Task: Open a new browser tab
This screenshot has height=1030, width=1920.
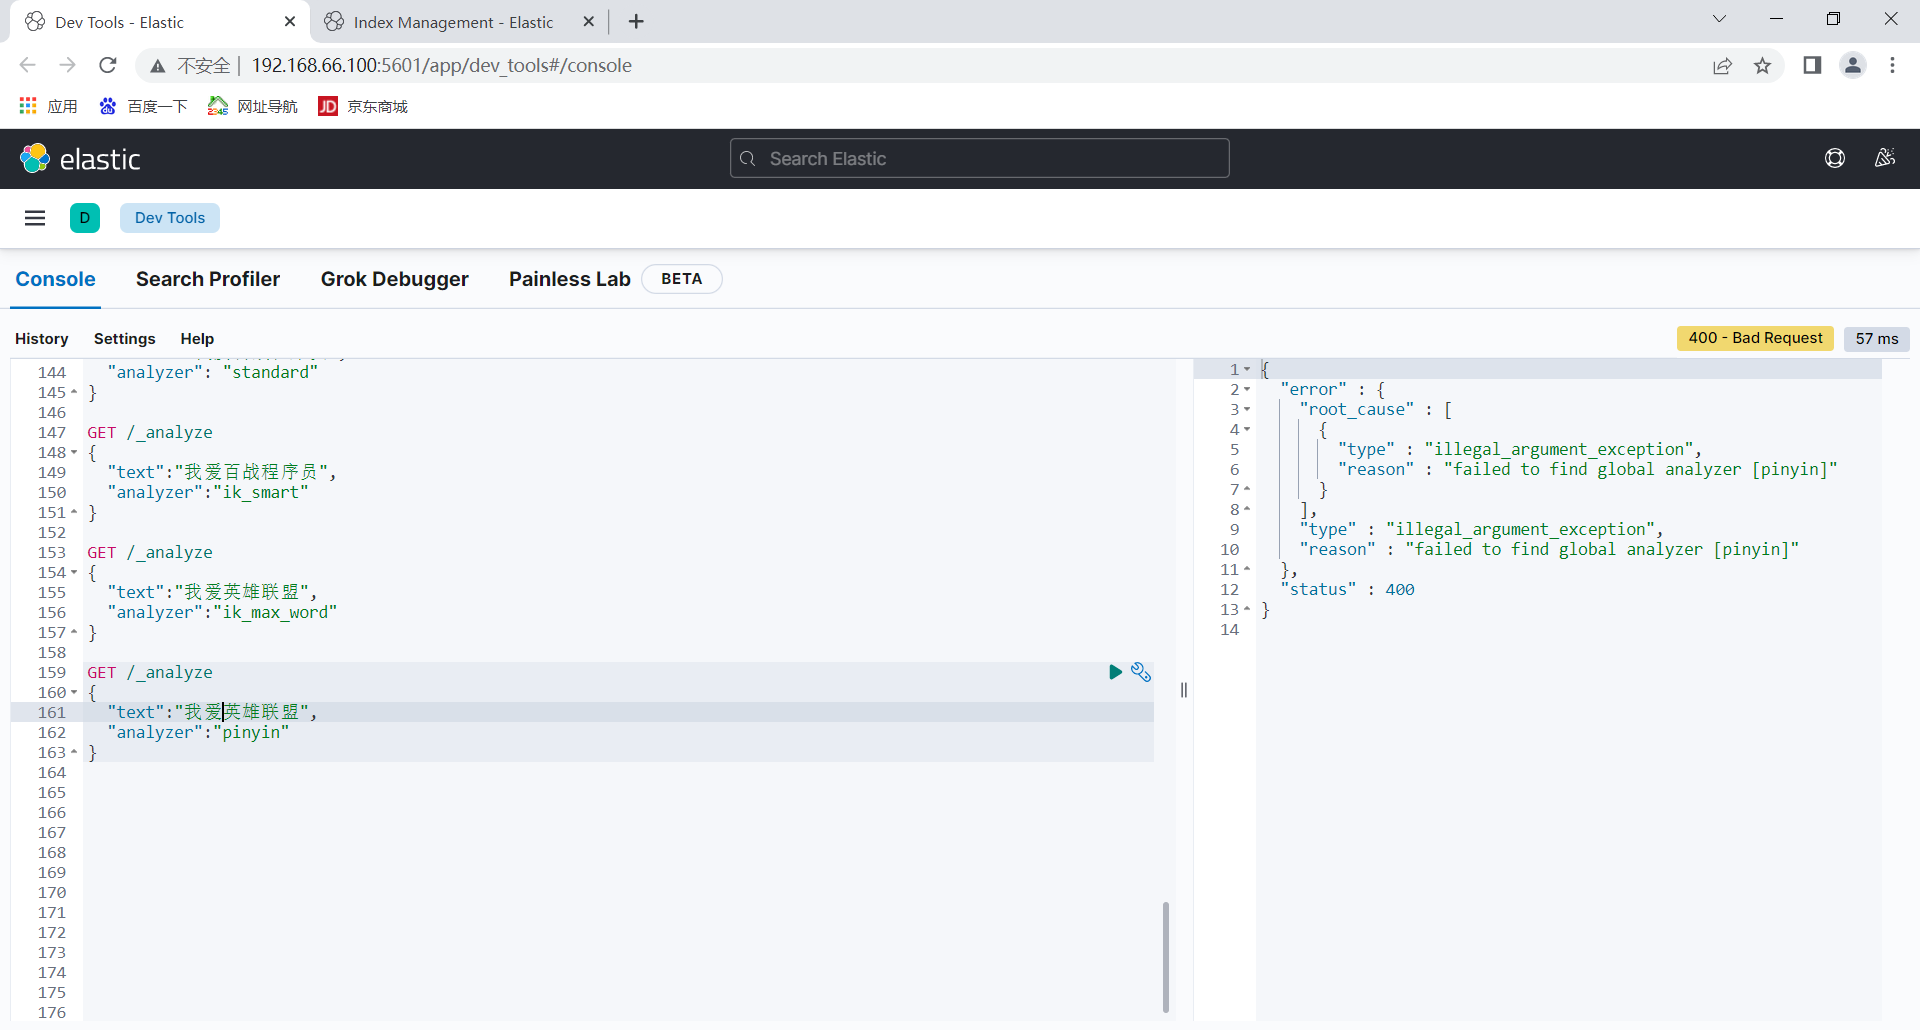Action: click(x=636, y=21)
